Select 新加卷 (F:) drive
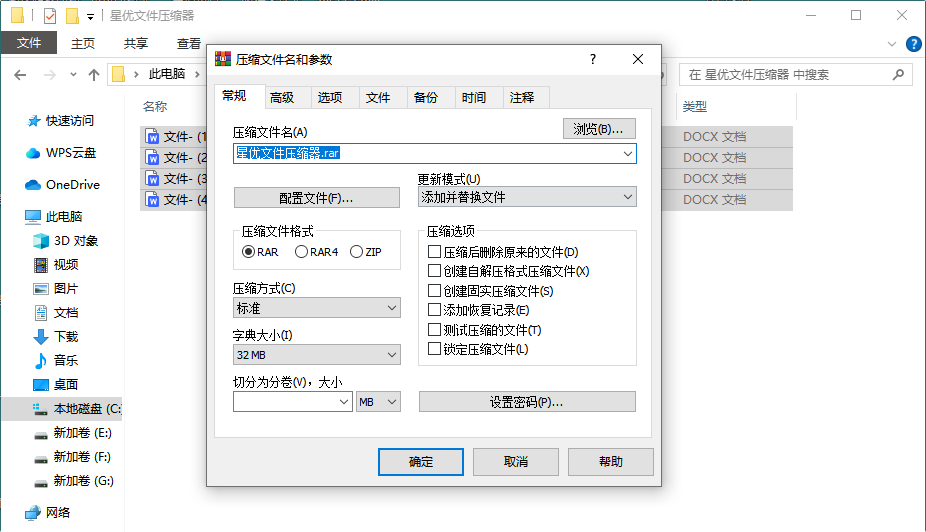The width and height of the screenshot is (926, 532). point(73,457)
